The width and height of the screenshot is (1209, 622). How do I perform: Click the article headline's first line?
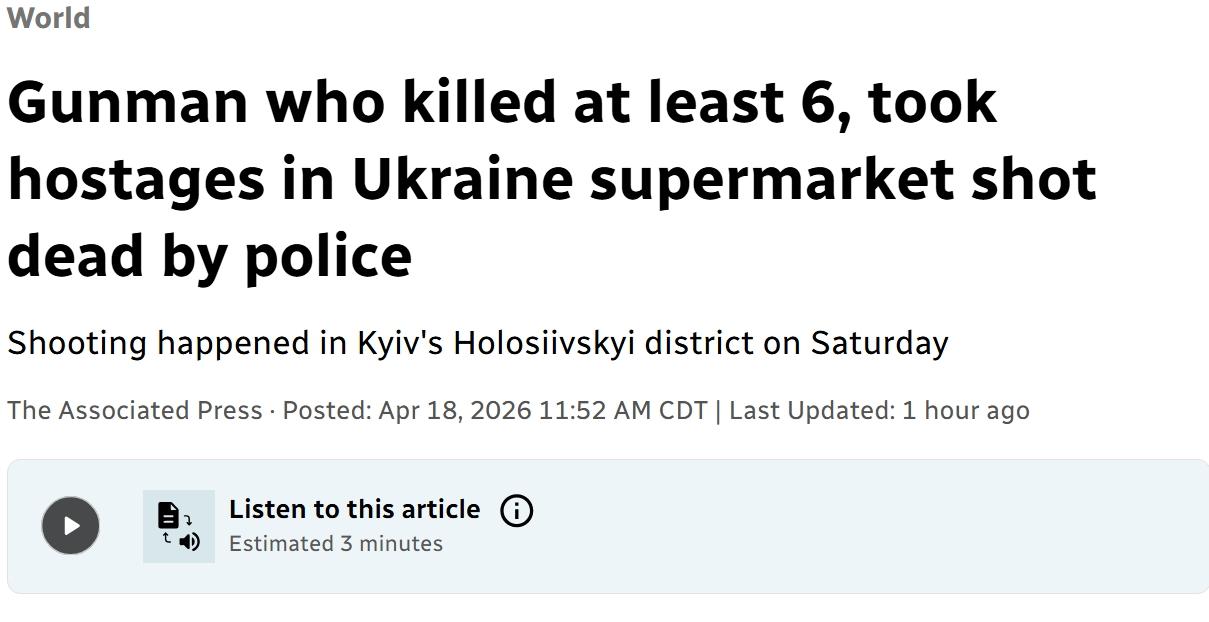[502, 102]
